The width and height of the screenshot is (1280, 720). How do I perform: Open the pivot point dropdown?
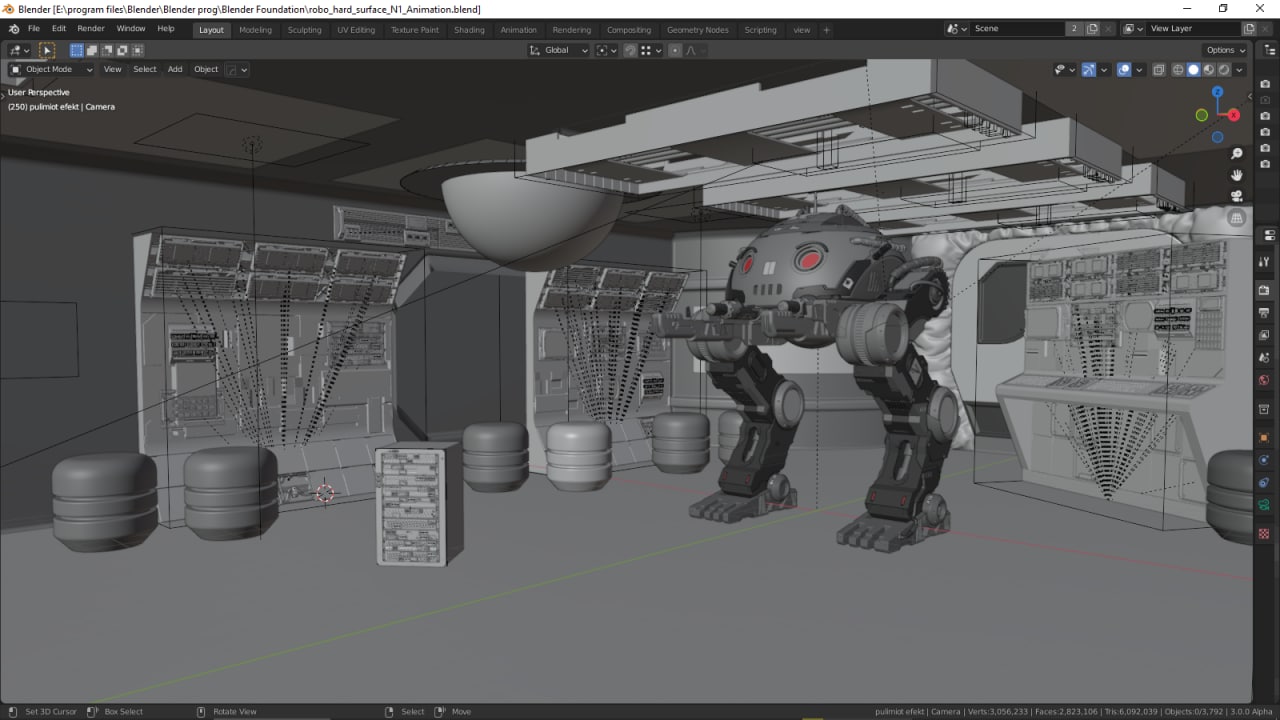click(x=606, y=50)
